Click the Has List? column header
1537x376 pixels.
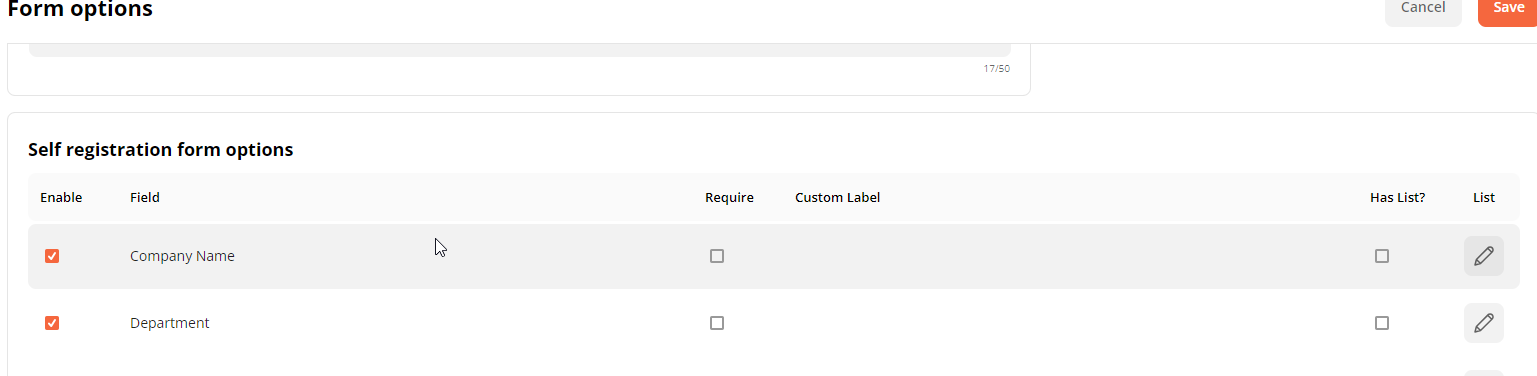click(1397, 197)
